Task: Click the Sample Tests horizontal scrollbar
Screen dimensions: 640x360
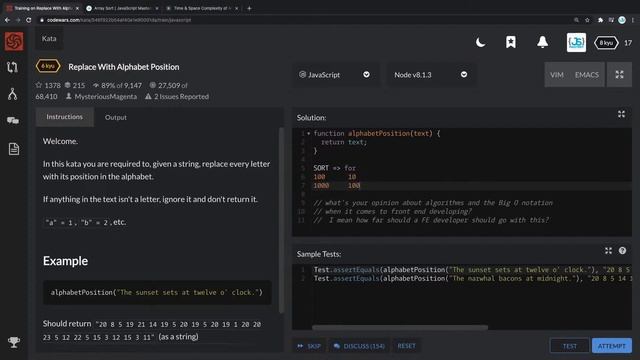Action: click(x=400, y=327)
